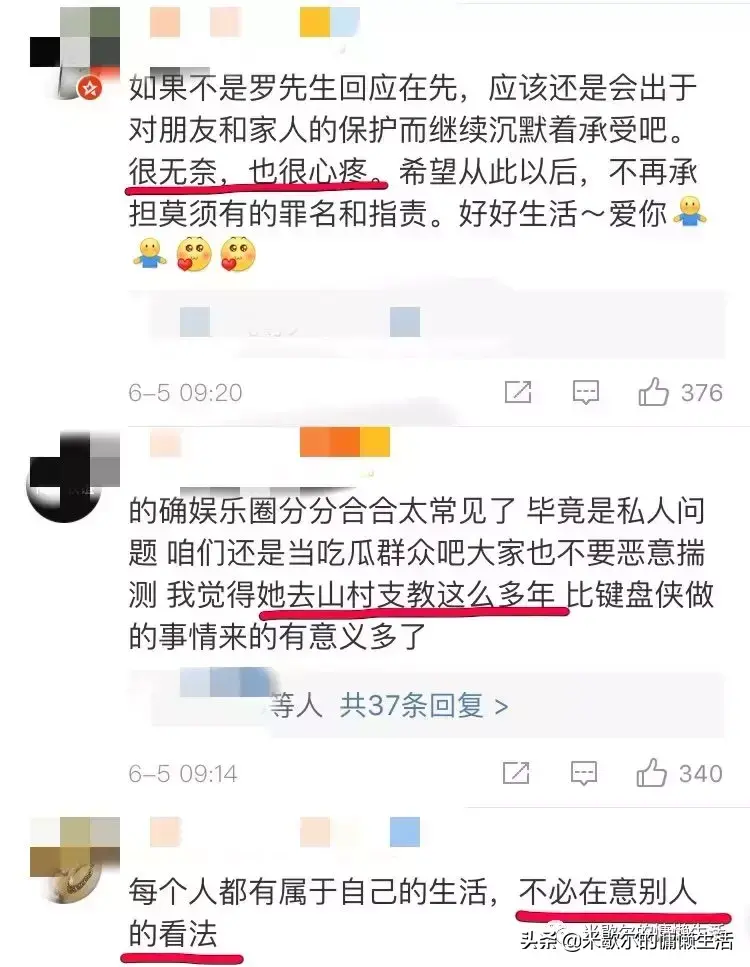Reply to the 6-5 09:14 comment
This screenshot has height=967, width=750.
583,773
